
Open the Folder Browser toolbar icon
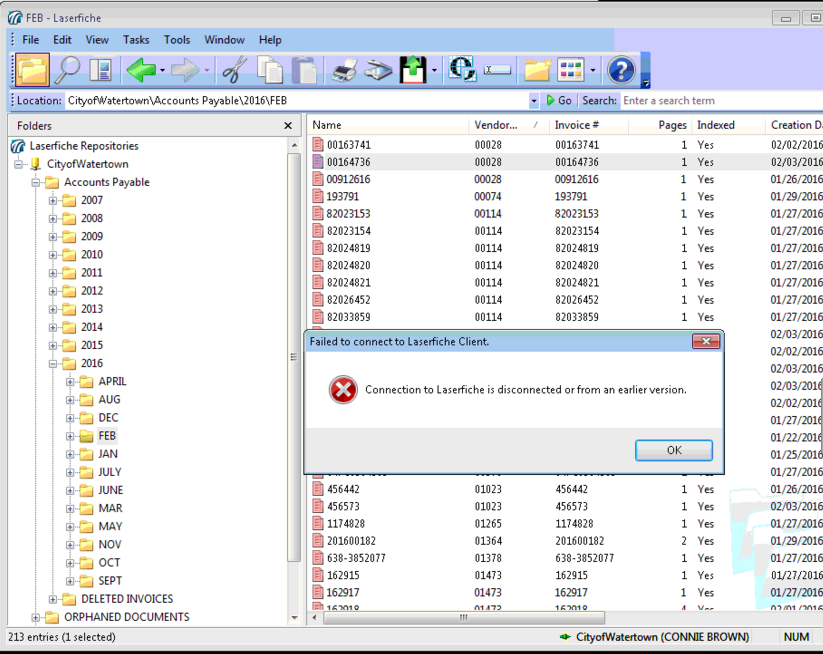pyautogui.click(x=32, y=70)
